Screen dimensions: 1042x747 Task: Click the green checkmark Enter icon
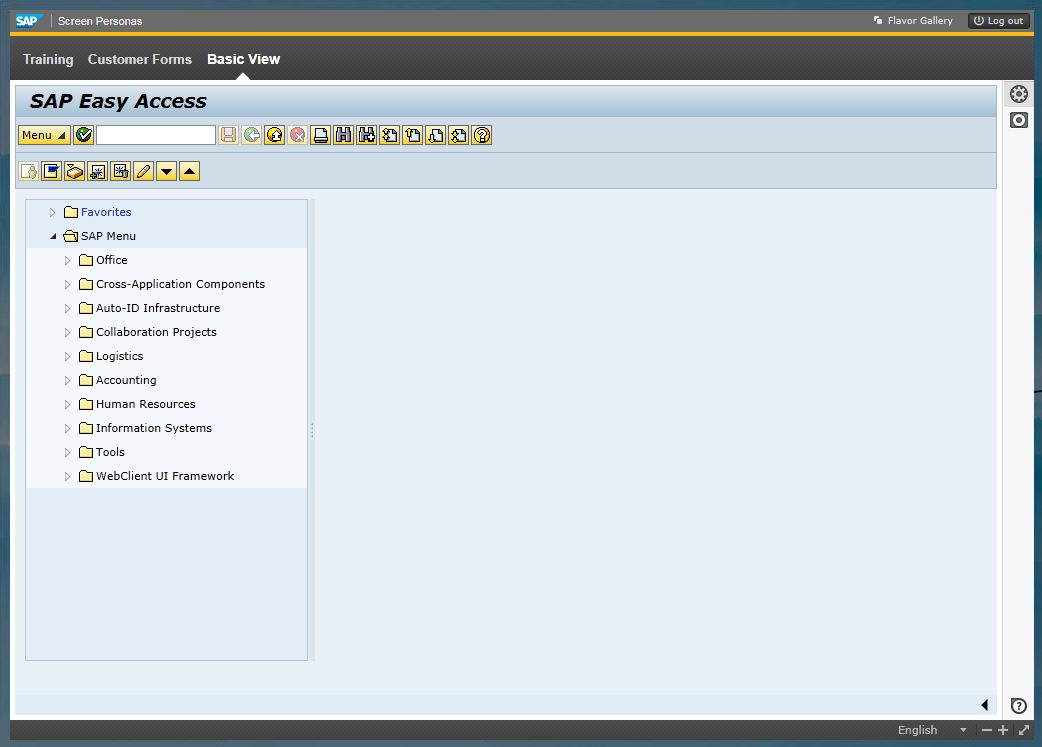tap(84, 136)
